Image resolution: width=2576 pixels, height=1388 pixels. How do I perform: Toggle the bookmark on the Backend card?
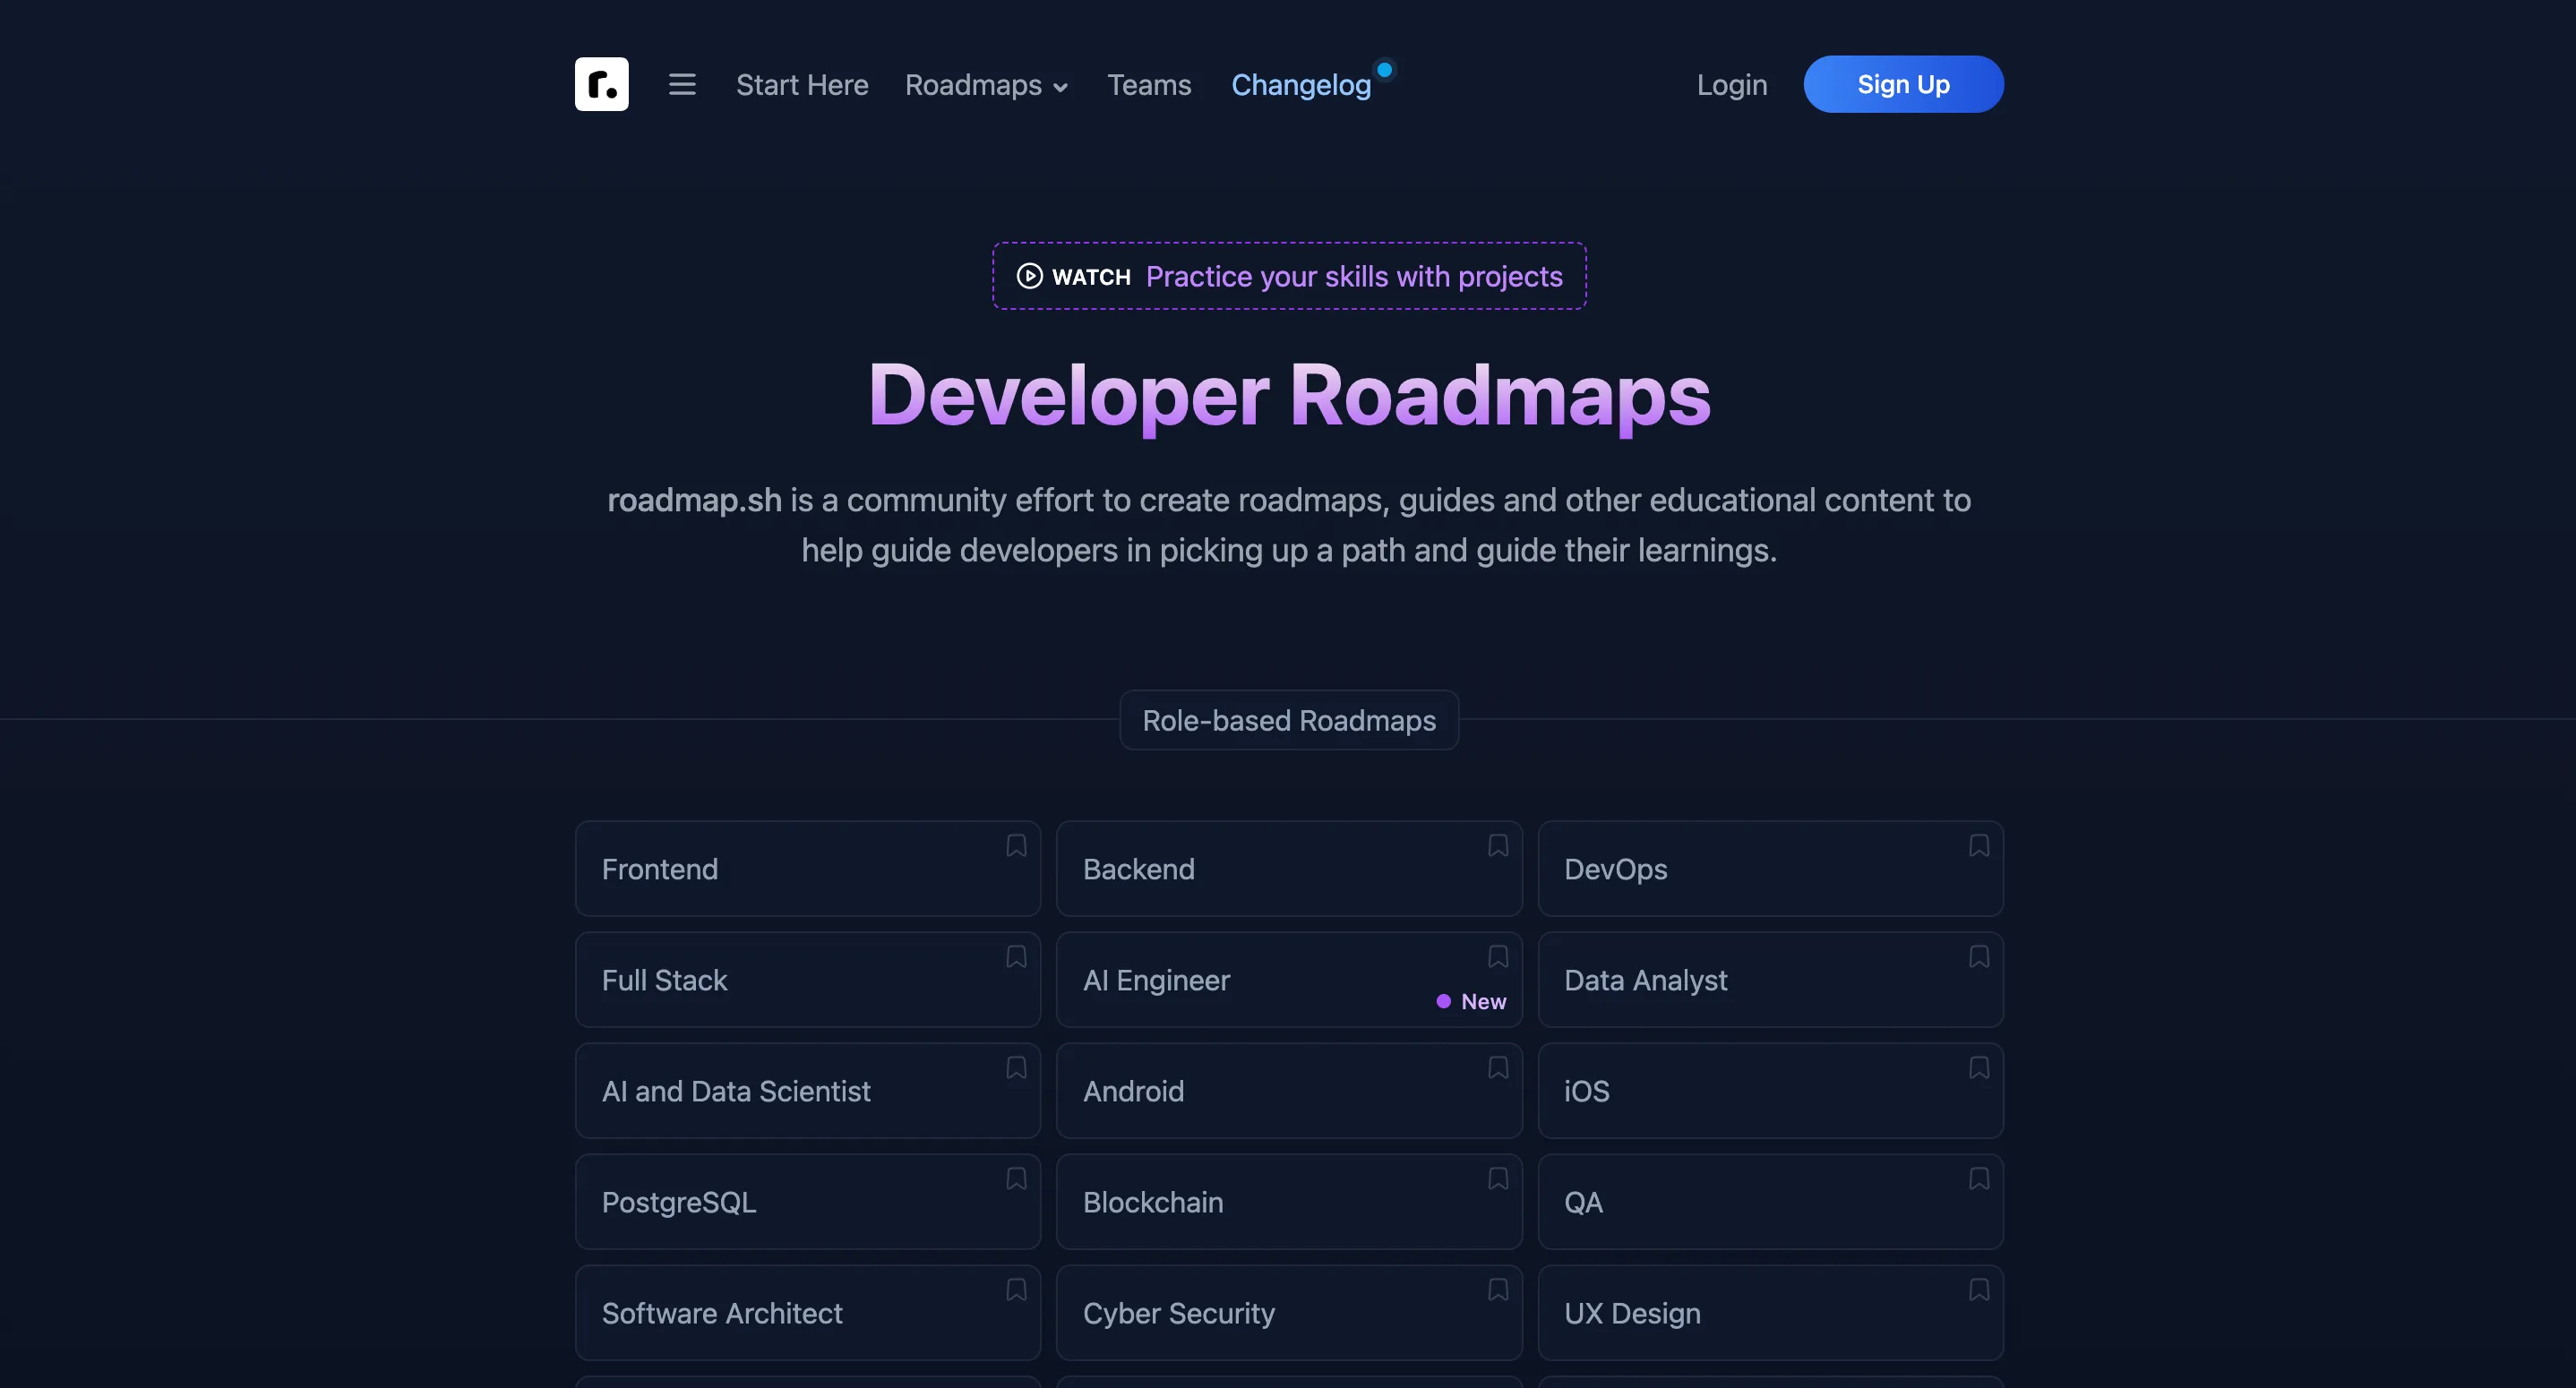(x=1497, y=845)
